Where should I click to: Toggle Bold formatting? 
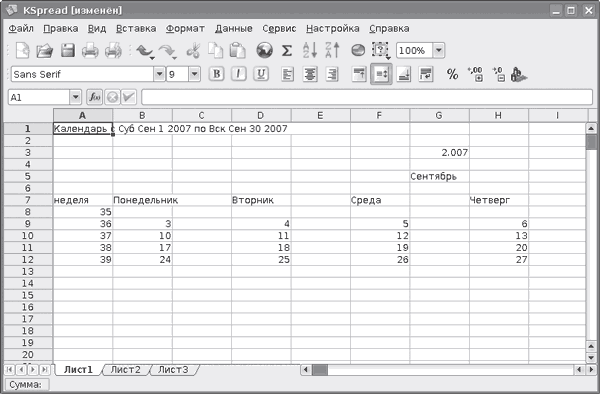point(216,74)
